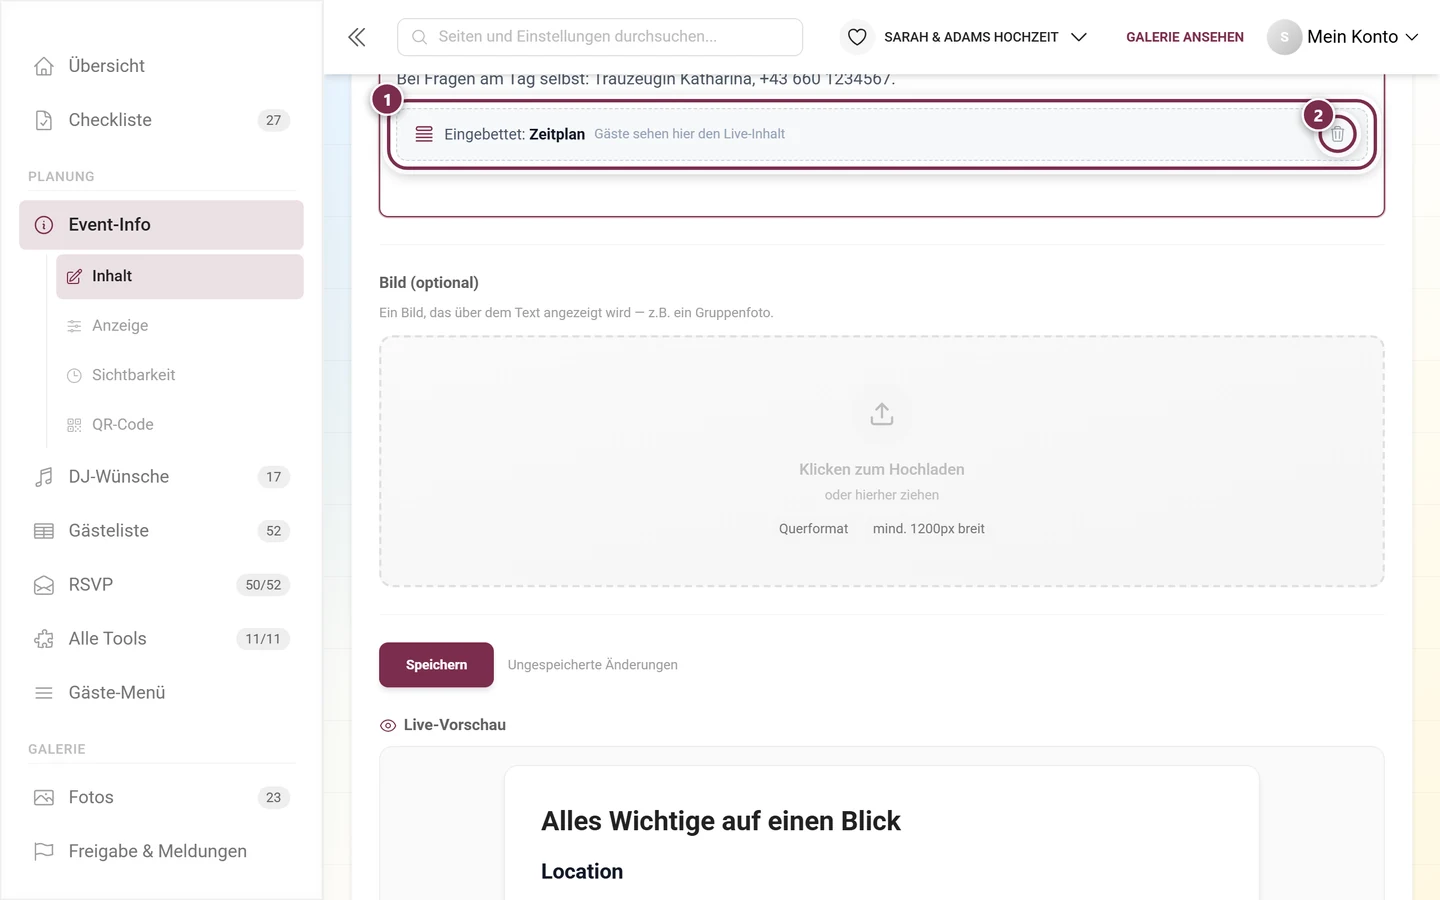Click the Gästeliste table icon
The image size is (1440, 900).
point(44,531)
